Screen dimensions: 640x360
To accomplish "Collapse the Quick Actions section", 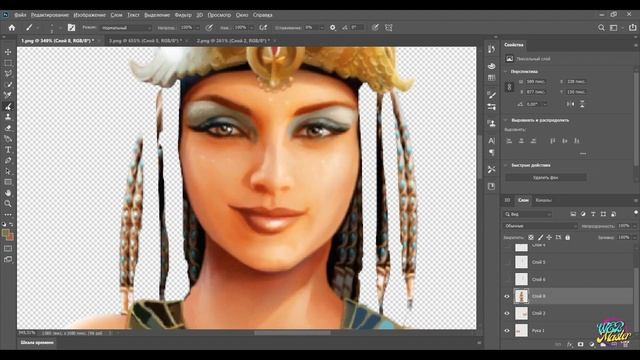I will click(506, 165).
